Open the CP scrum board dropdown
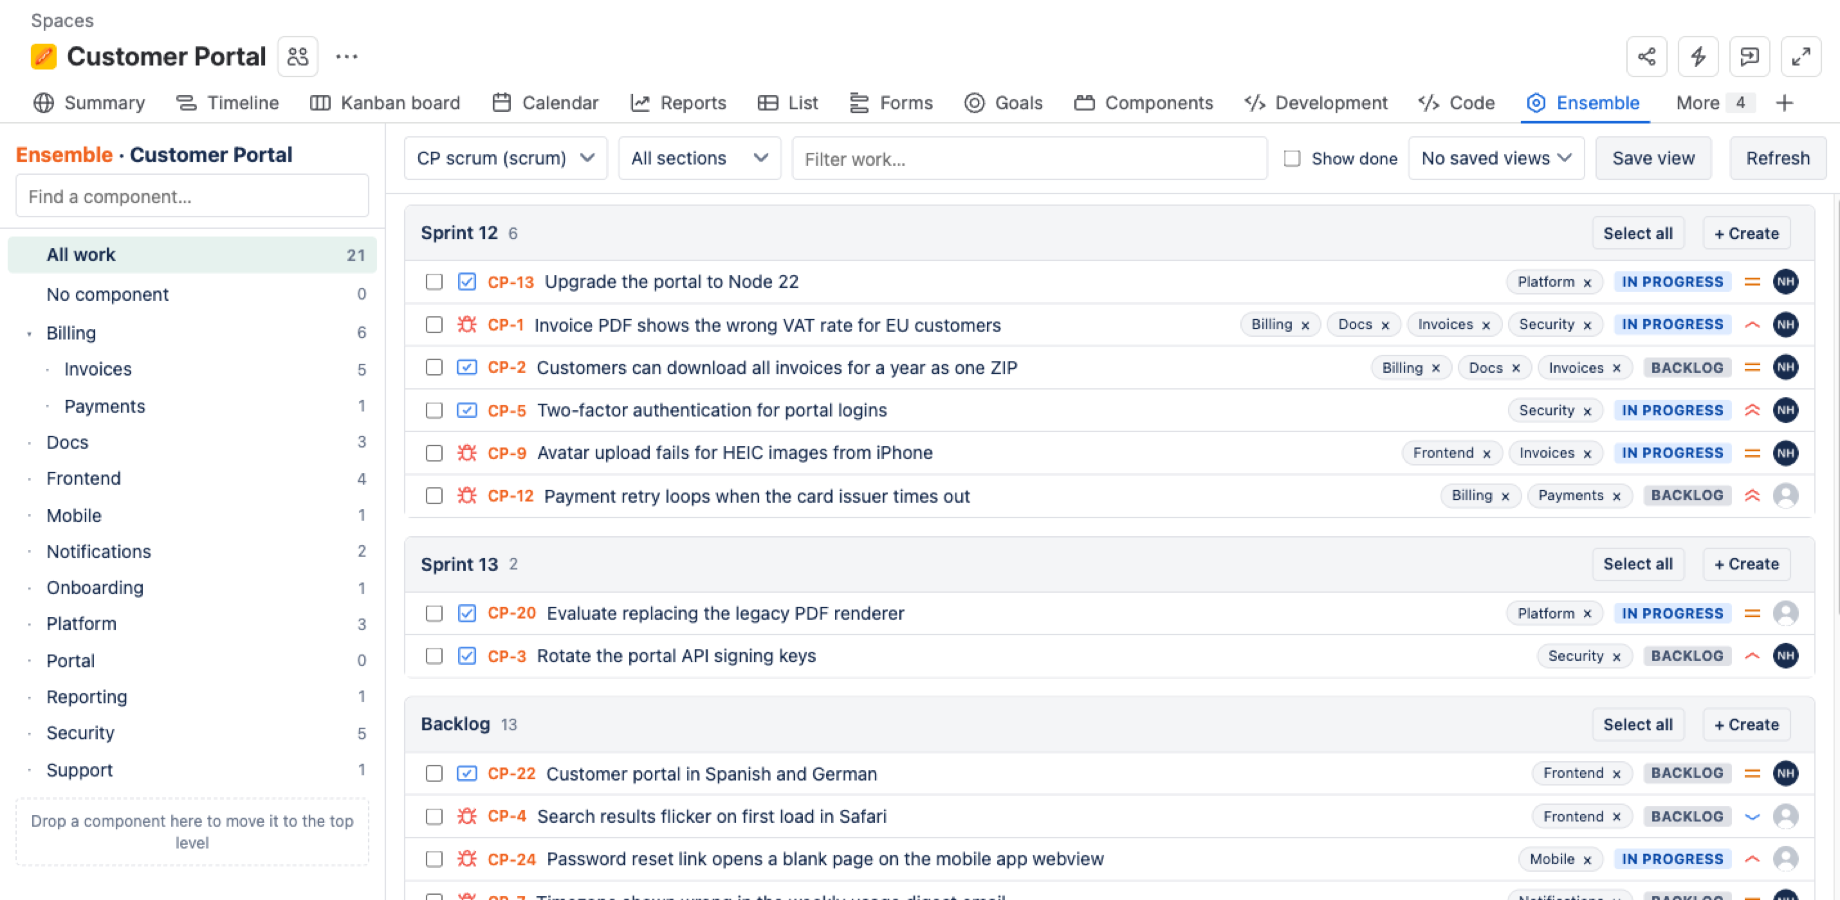 pyautogui.click(x=506, y=158)
